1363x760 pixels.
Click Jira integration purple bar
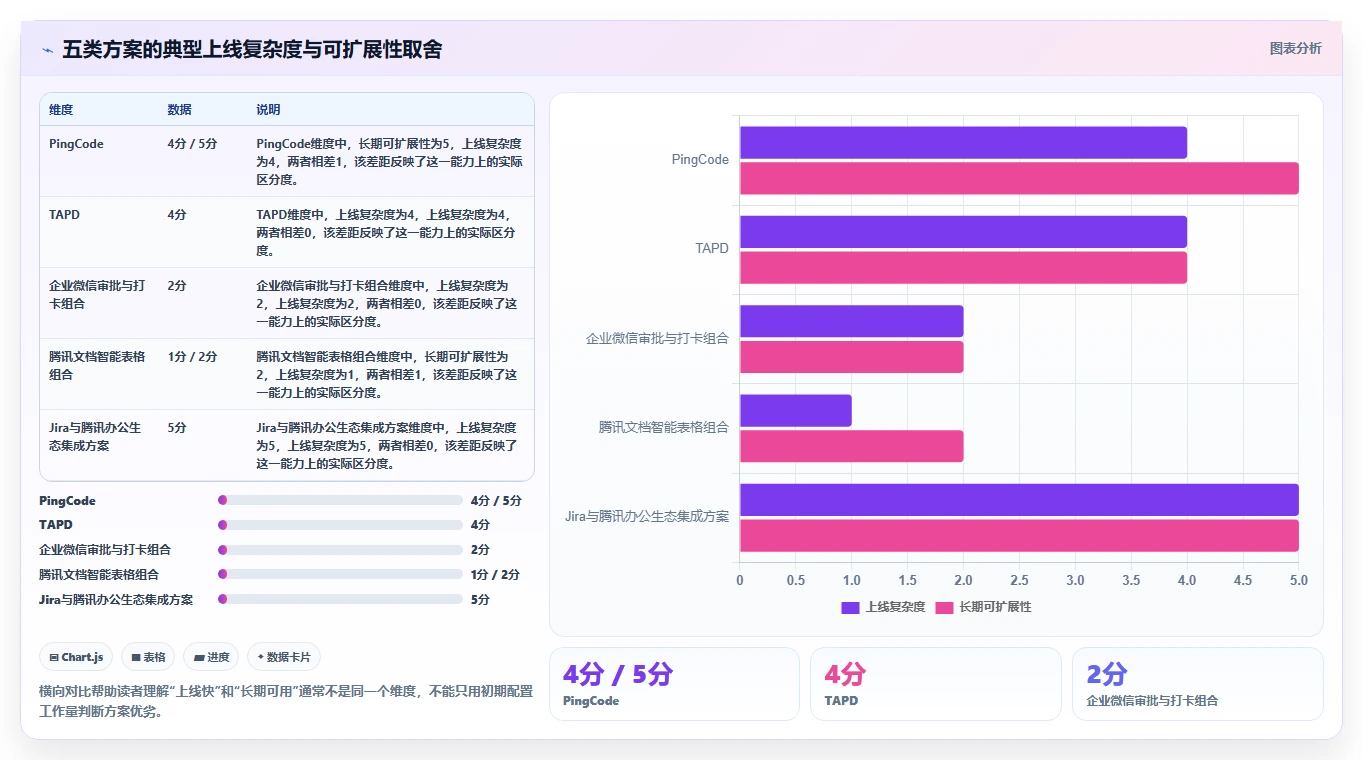[x=1019, y=500]
